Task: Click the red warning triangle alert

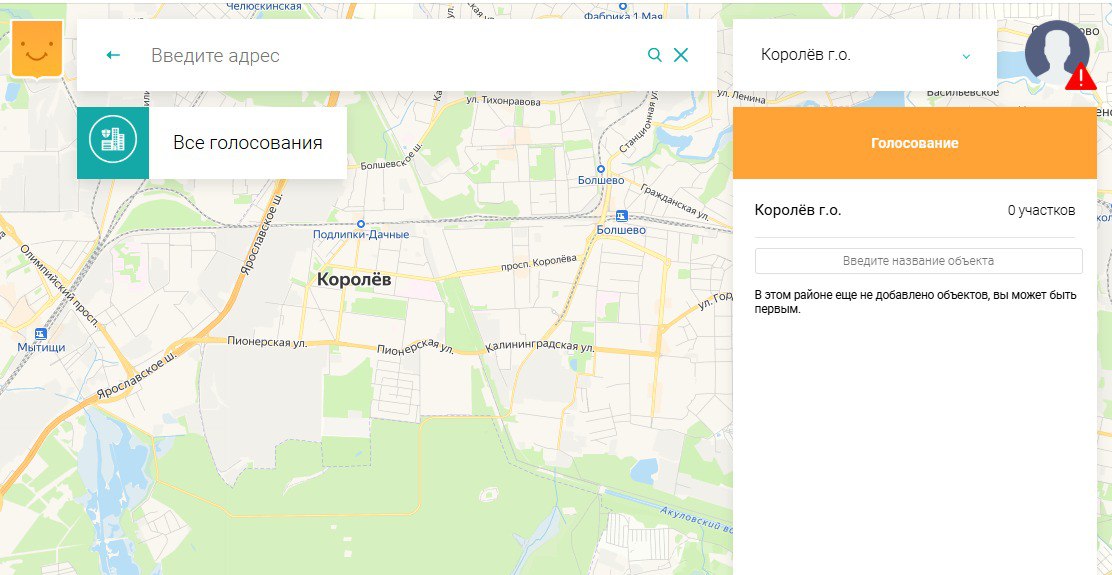Action: pyautogui.click(x=1080, y=78)
